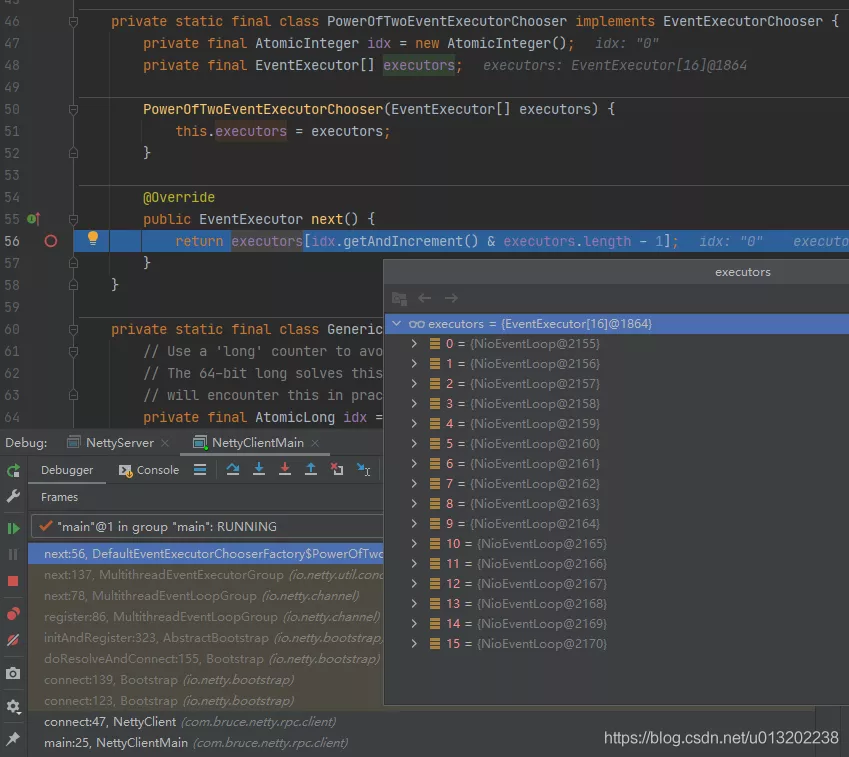
Task: Collapse the executors root node
Action: click(x=397, y=324)
